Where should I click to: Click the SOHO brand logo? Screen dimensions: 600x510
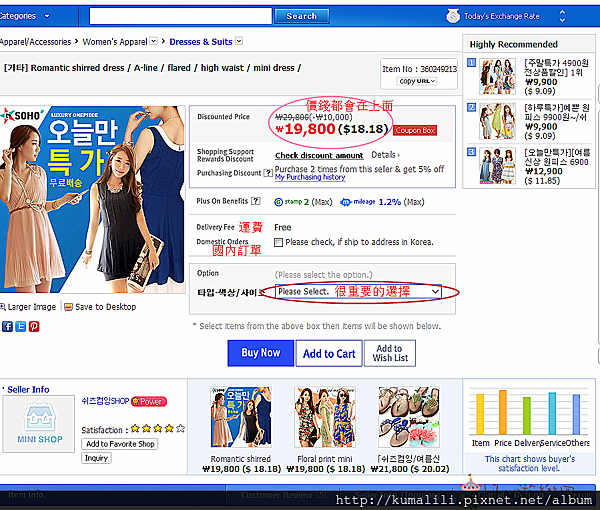point(23,116)
